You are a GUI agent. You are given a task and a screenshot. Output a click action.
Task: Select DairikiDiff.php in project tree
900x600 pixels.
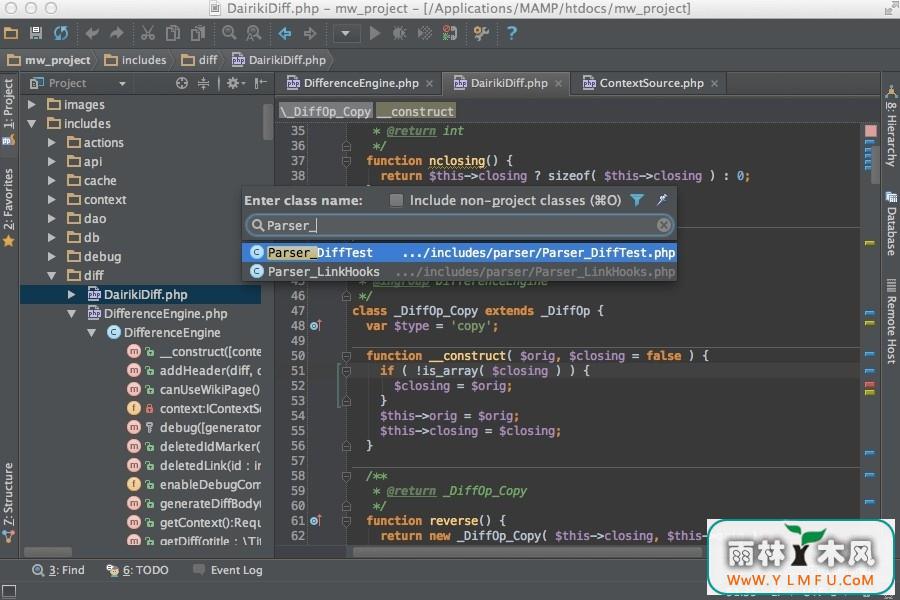141,295
